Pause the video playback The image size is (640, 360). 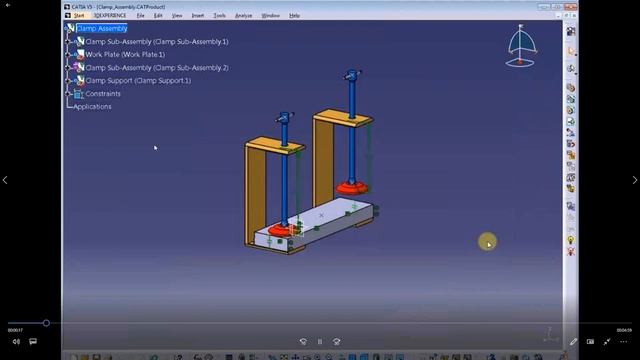(x=320, y=342)
